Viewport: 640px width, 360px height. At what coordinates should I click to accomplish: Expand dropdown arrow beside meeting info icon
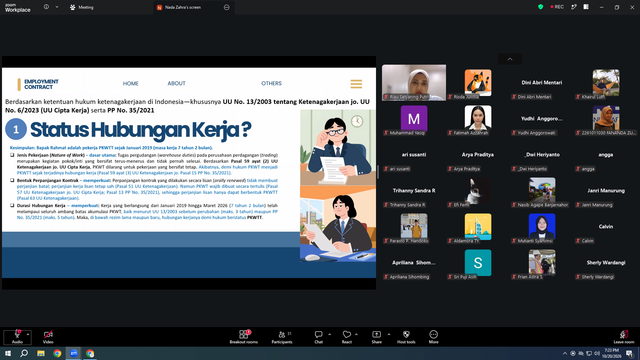[57, 7]
